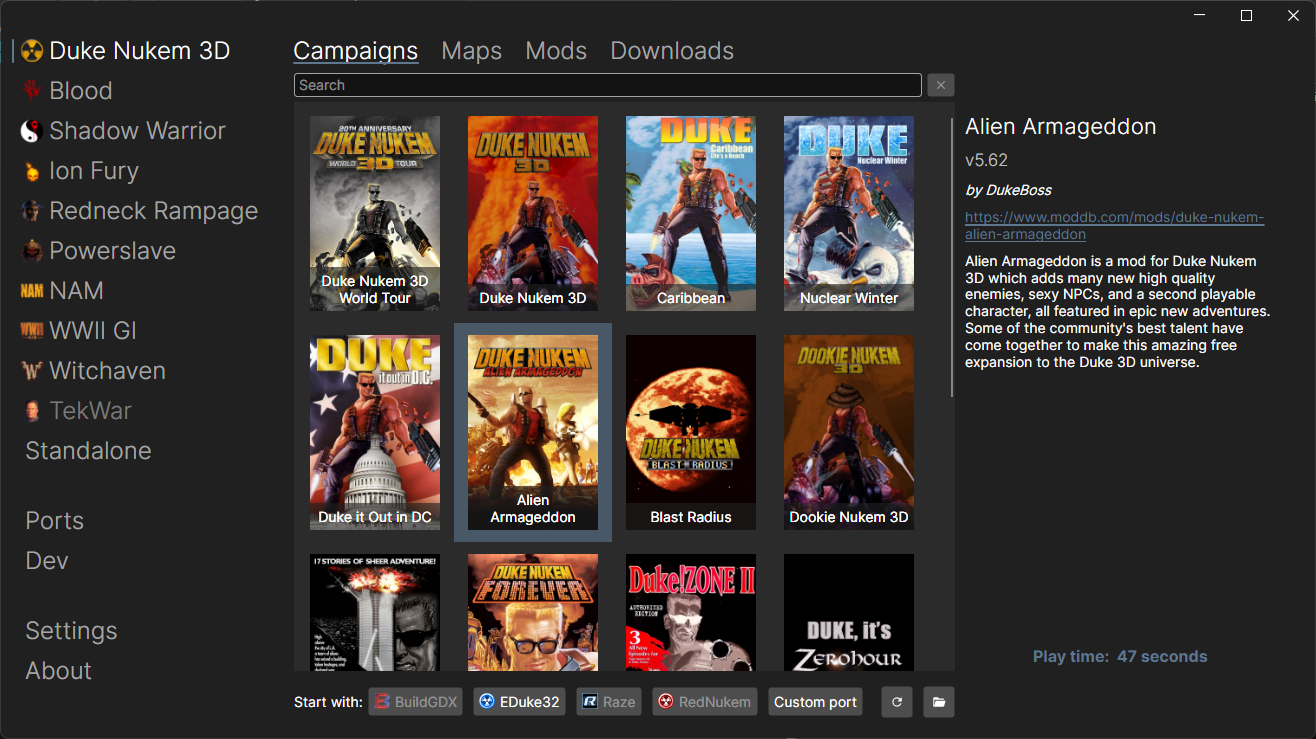Click the refresh icon button
The height and width of the screenshot is (739, 1316).
coord(897,702)
